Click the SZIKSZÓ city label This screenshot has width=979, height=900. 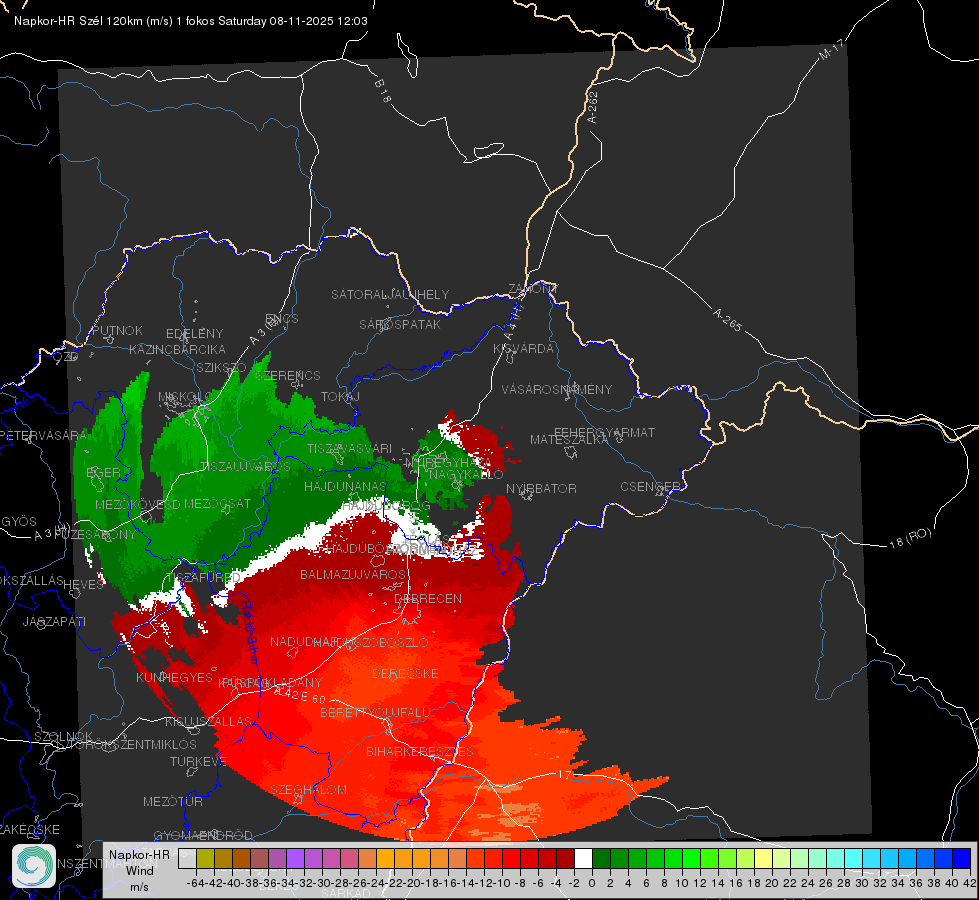[221, 368]
